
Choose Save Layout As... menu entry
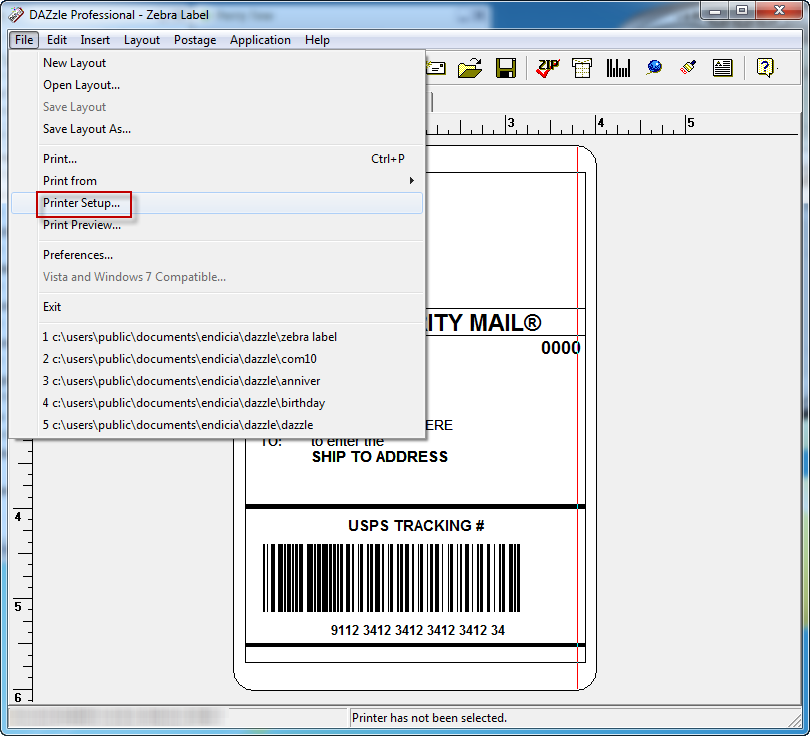click(x=217, y=129)
